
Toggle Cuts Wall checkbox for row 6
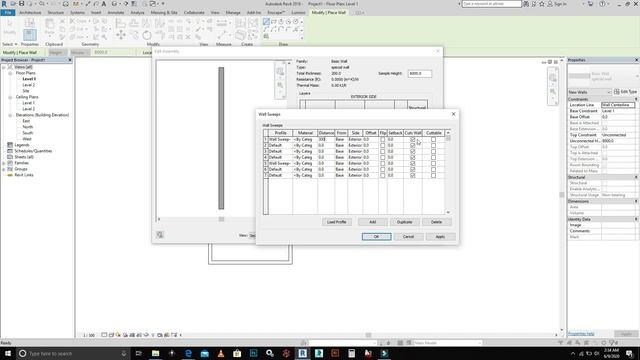[x=413, y=169]
